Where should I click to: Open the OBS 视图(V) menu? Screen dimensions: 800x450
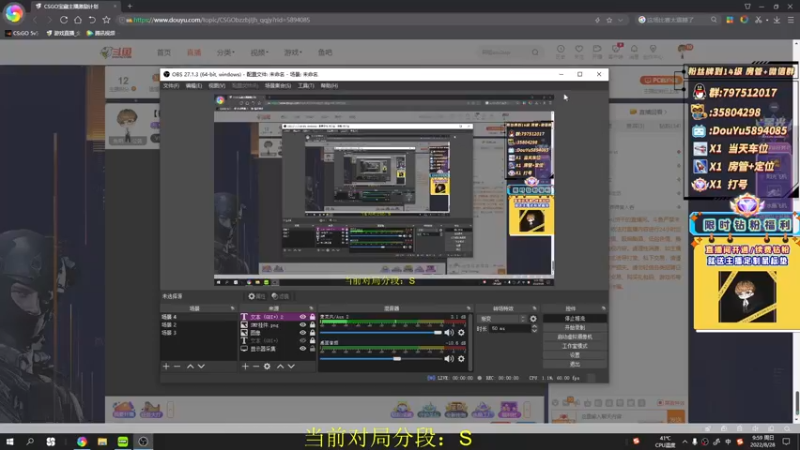(x=217, y=86)
